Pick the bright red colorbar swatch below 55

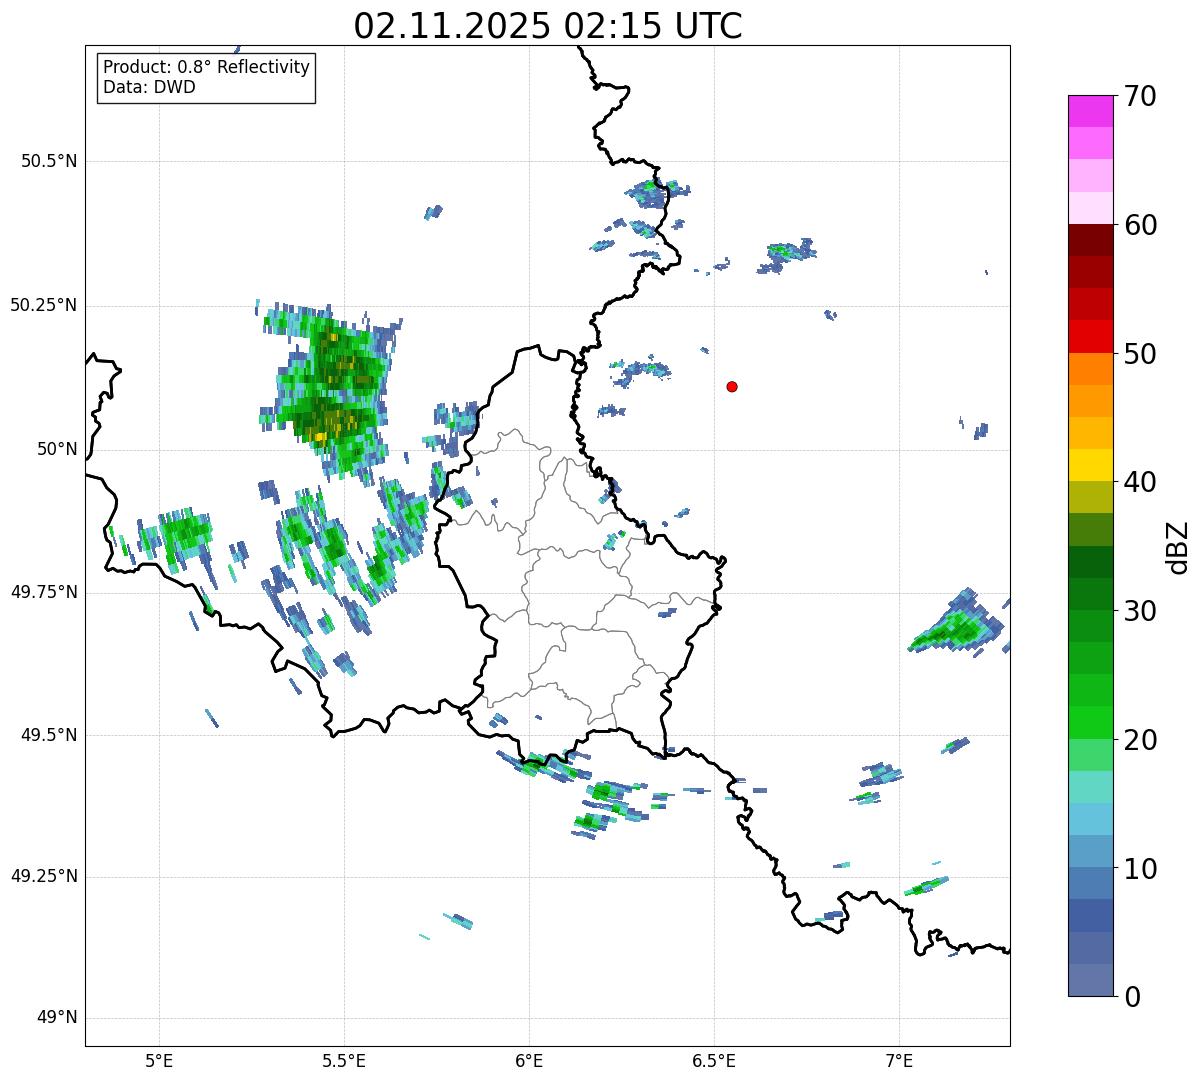coord(1090,336)
